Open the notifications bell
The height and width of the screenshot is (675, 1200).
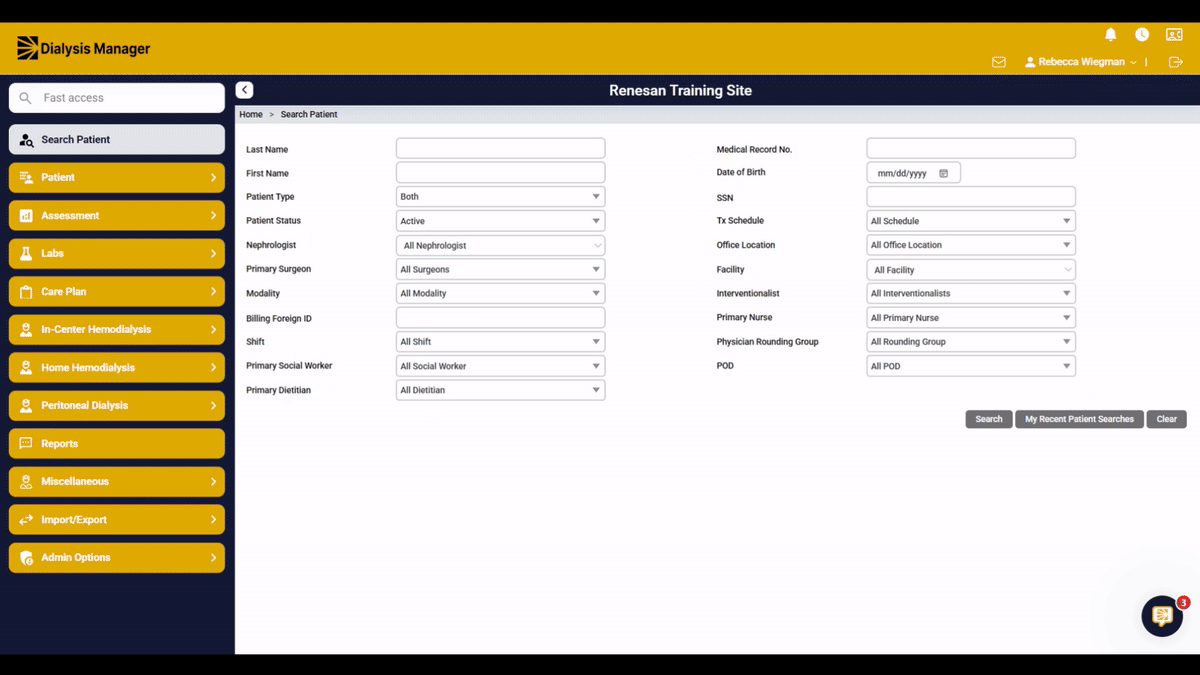tap(1110, 35)
